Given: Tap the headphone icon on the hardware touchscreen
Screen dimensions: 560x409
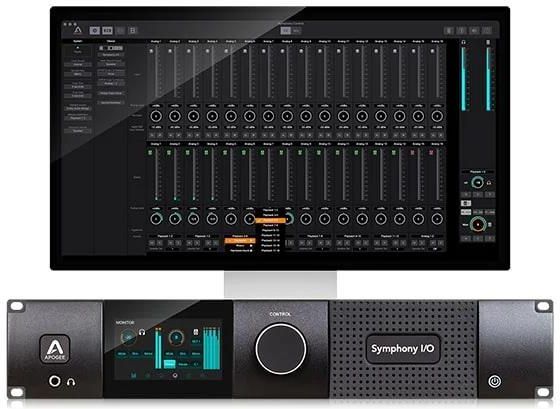Looking at the screenshot, I should 142,333.
